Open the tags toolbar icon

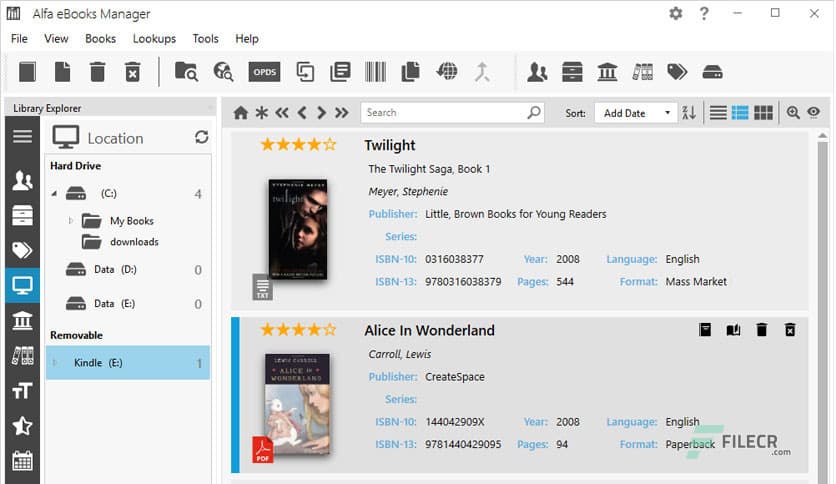(x=677, y=72)
